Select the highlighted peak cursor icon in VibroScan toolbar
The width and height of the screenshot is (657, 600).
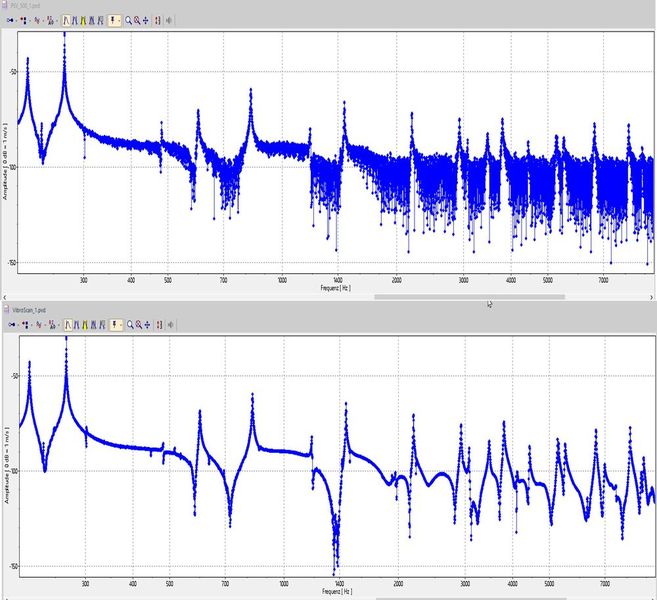tap(68, 325)
